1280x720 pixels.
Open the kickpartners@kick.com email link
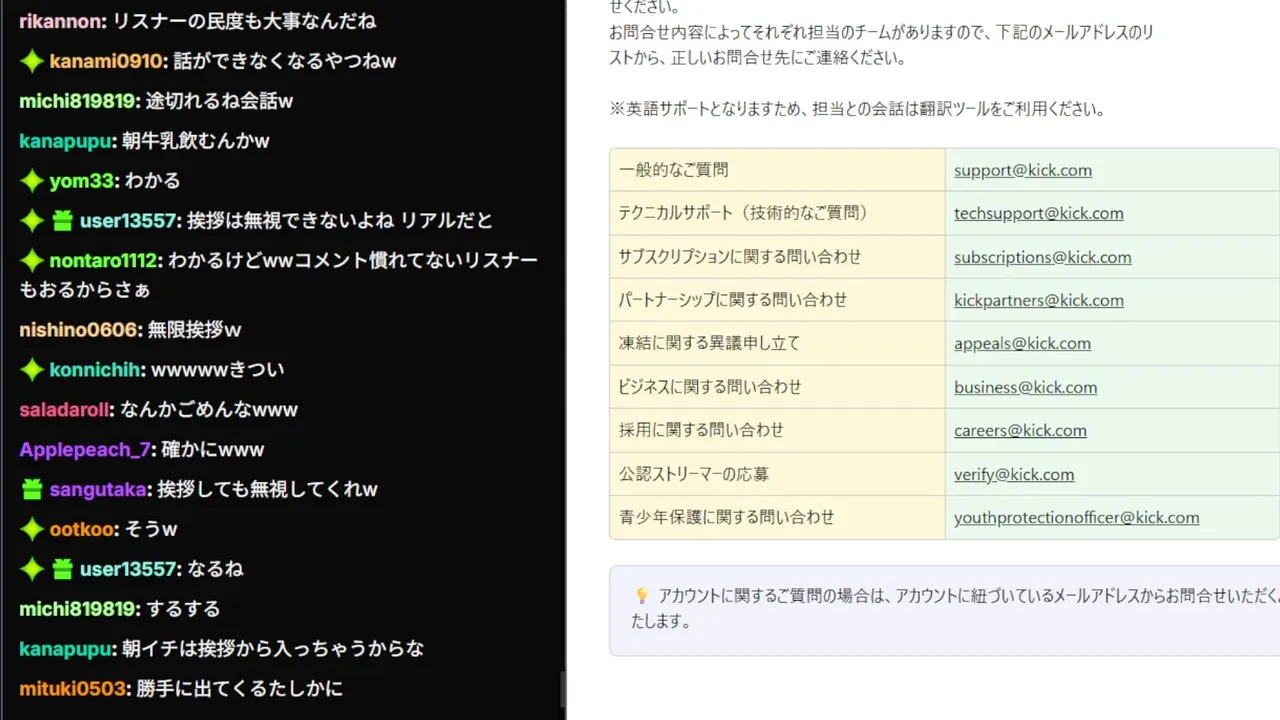[1038, 300]
